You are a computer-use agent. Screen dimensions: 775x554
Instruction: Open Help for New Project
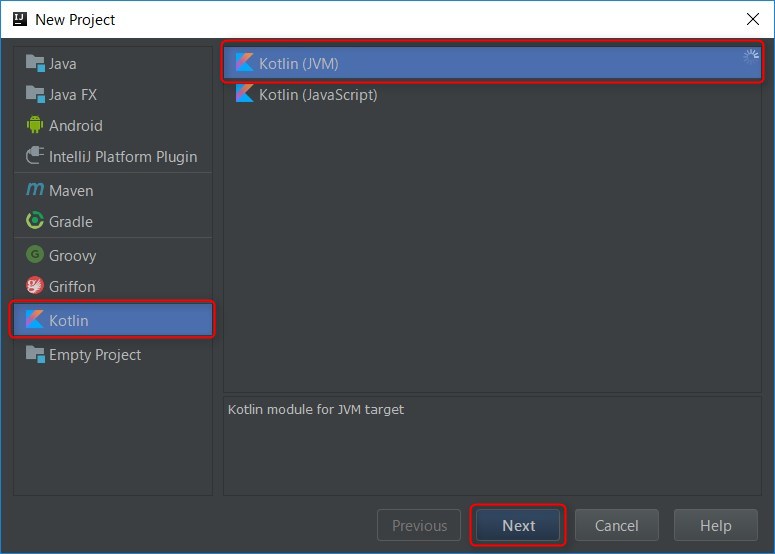716,525
